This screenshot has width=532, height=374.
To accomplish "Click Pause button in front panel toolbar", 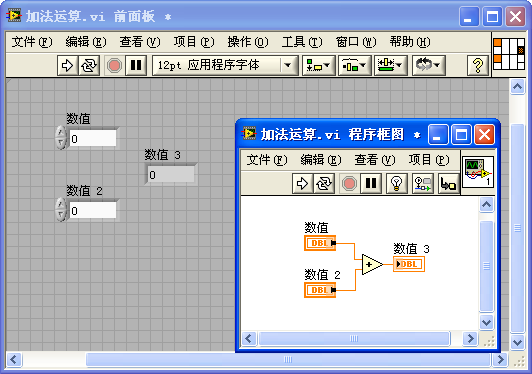I will pyautogui.click(x=136, y=65).
